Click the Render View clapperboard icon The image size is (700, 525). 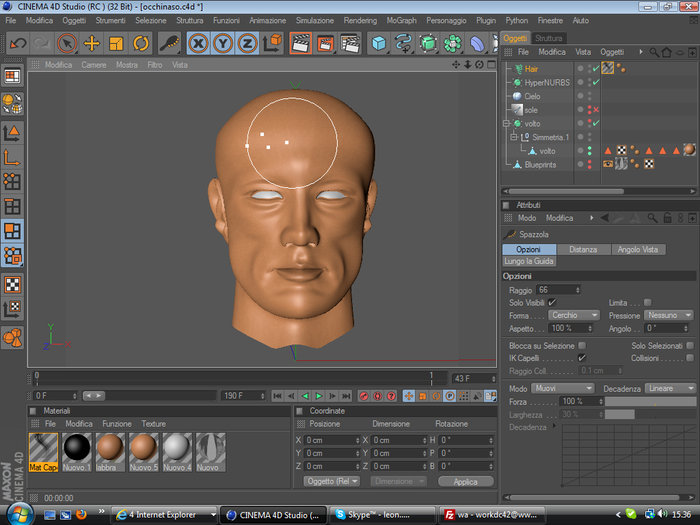tap(300, 44)
